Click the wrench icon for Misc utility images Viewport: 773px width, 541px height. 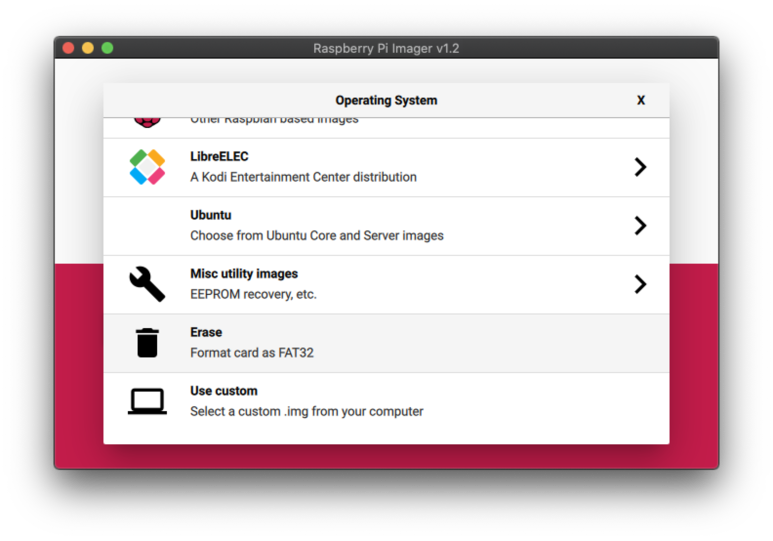[147, 284]
